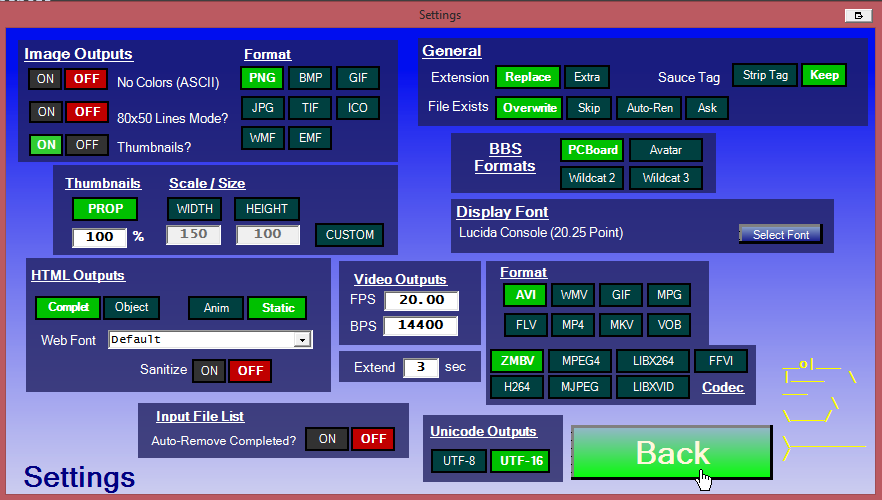The image size is (882, 500).
Task: Set Unicode output to UTF-8
Action: 459,461
